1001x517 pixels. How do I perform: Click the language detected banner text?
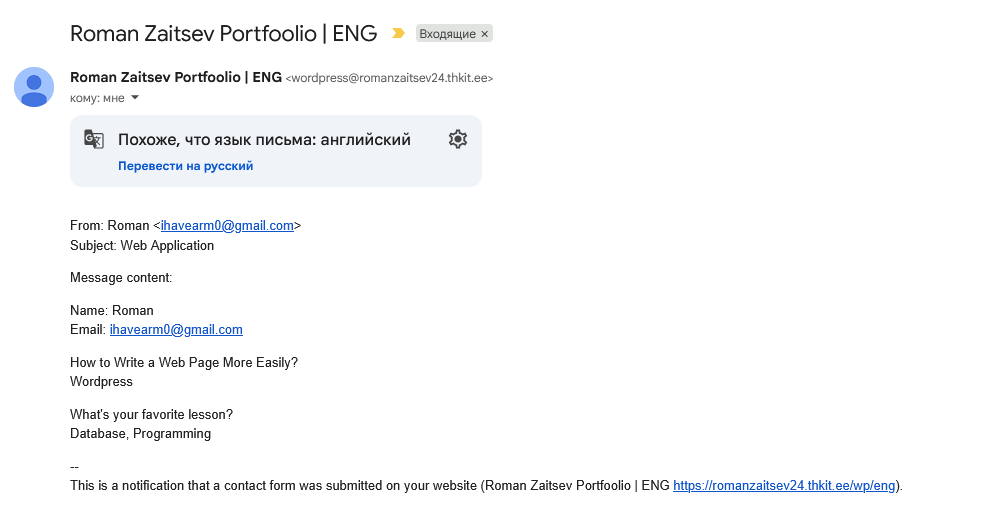(264, 140)
